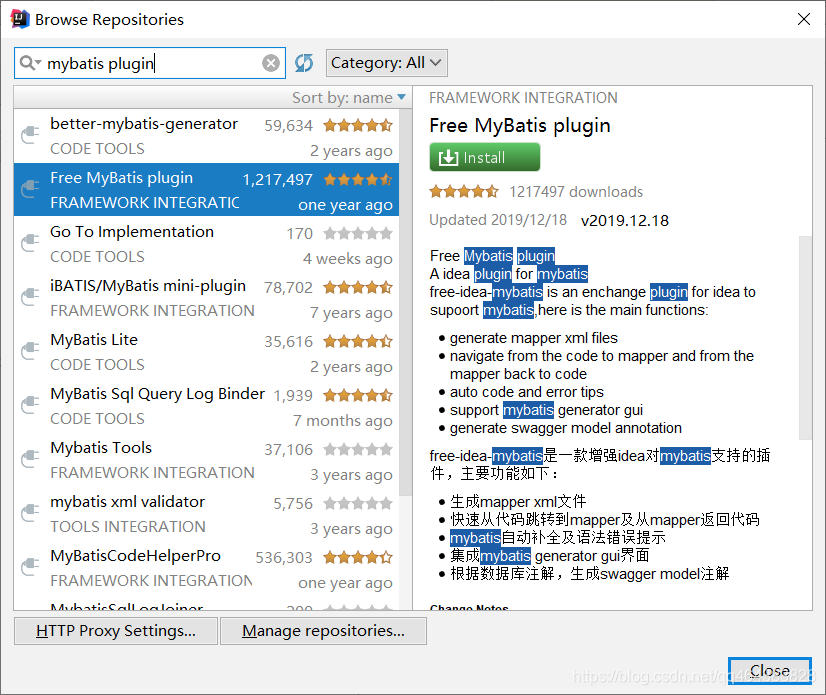Click the mybatis plugin search field
Image resolution: width=826 pixels, height=695 pixels.
point(150,63)
